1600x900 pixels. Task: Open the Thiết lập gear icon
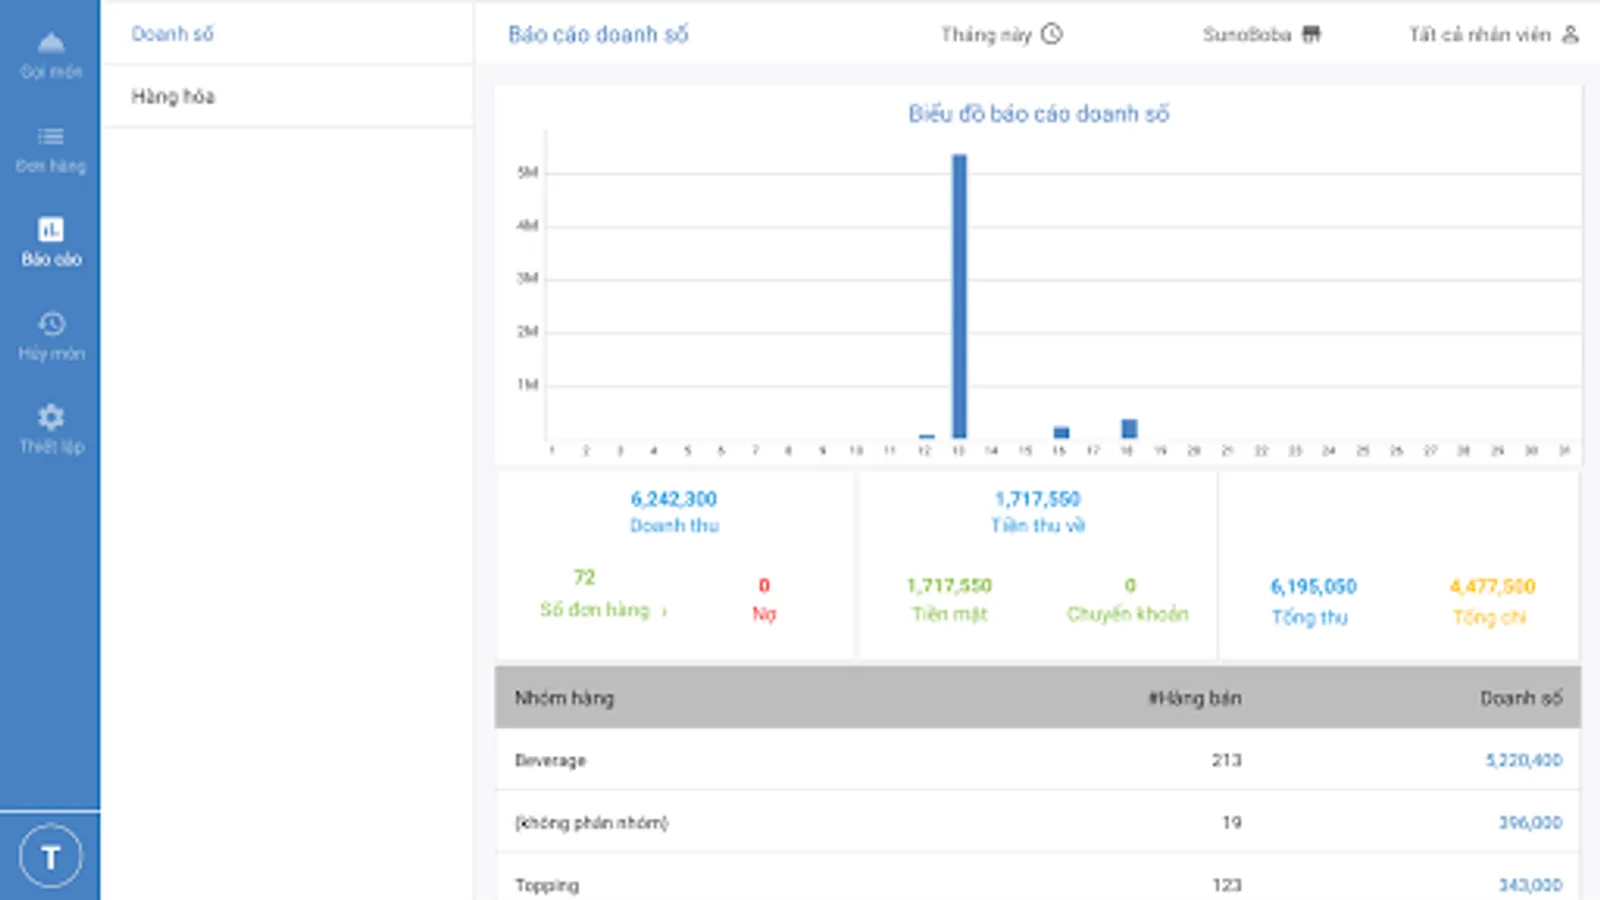51,416
